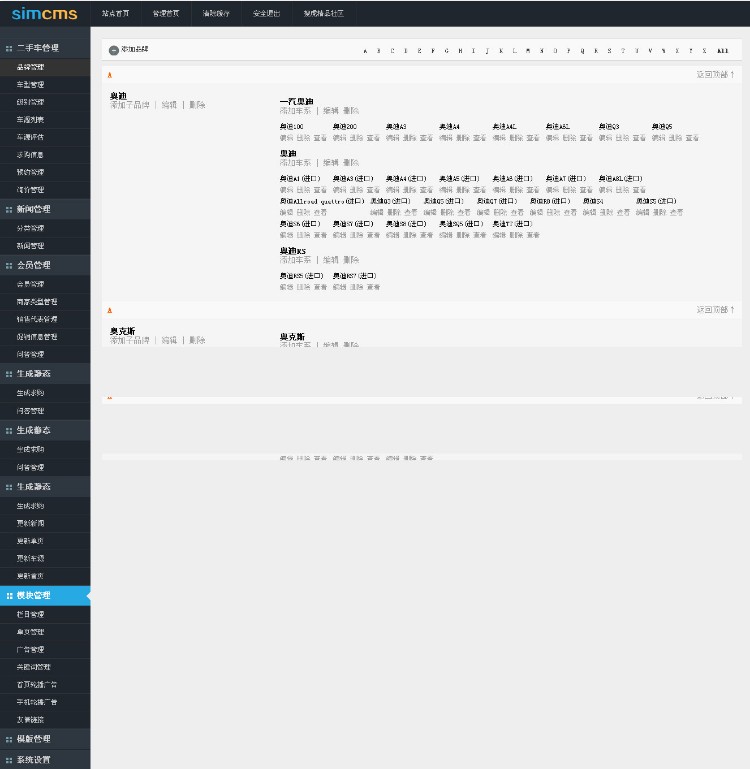Filter brands by letter K link
This screenshot has width=750, height=769.
click(x=501, y=51)
